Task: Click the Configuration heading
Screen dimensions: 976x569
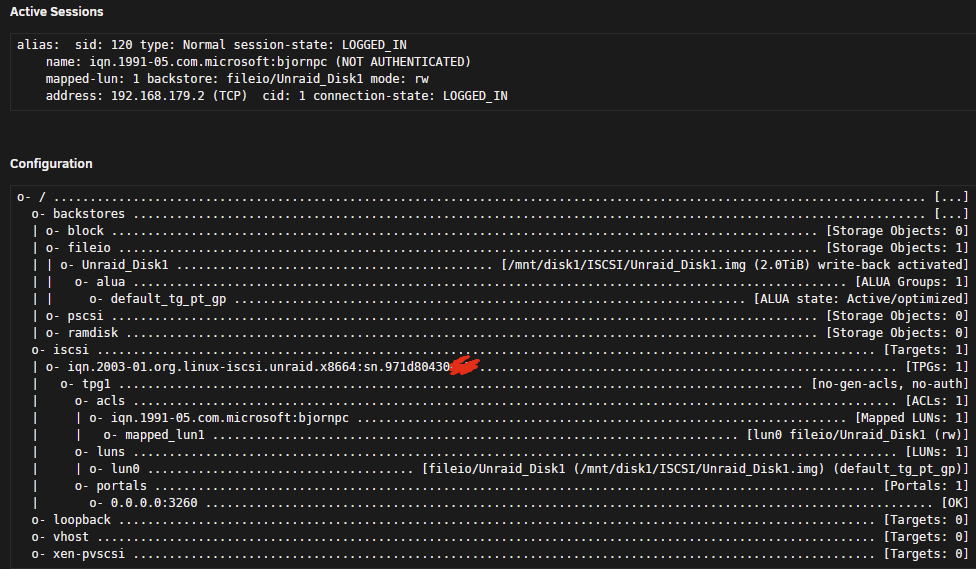Action: 51,164
